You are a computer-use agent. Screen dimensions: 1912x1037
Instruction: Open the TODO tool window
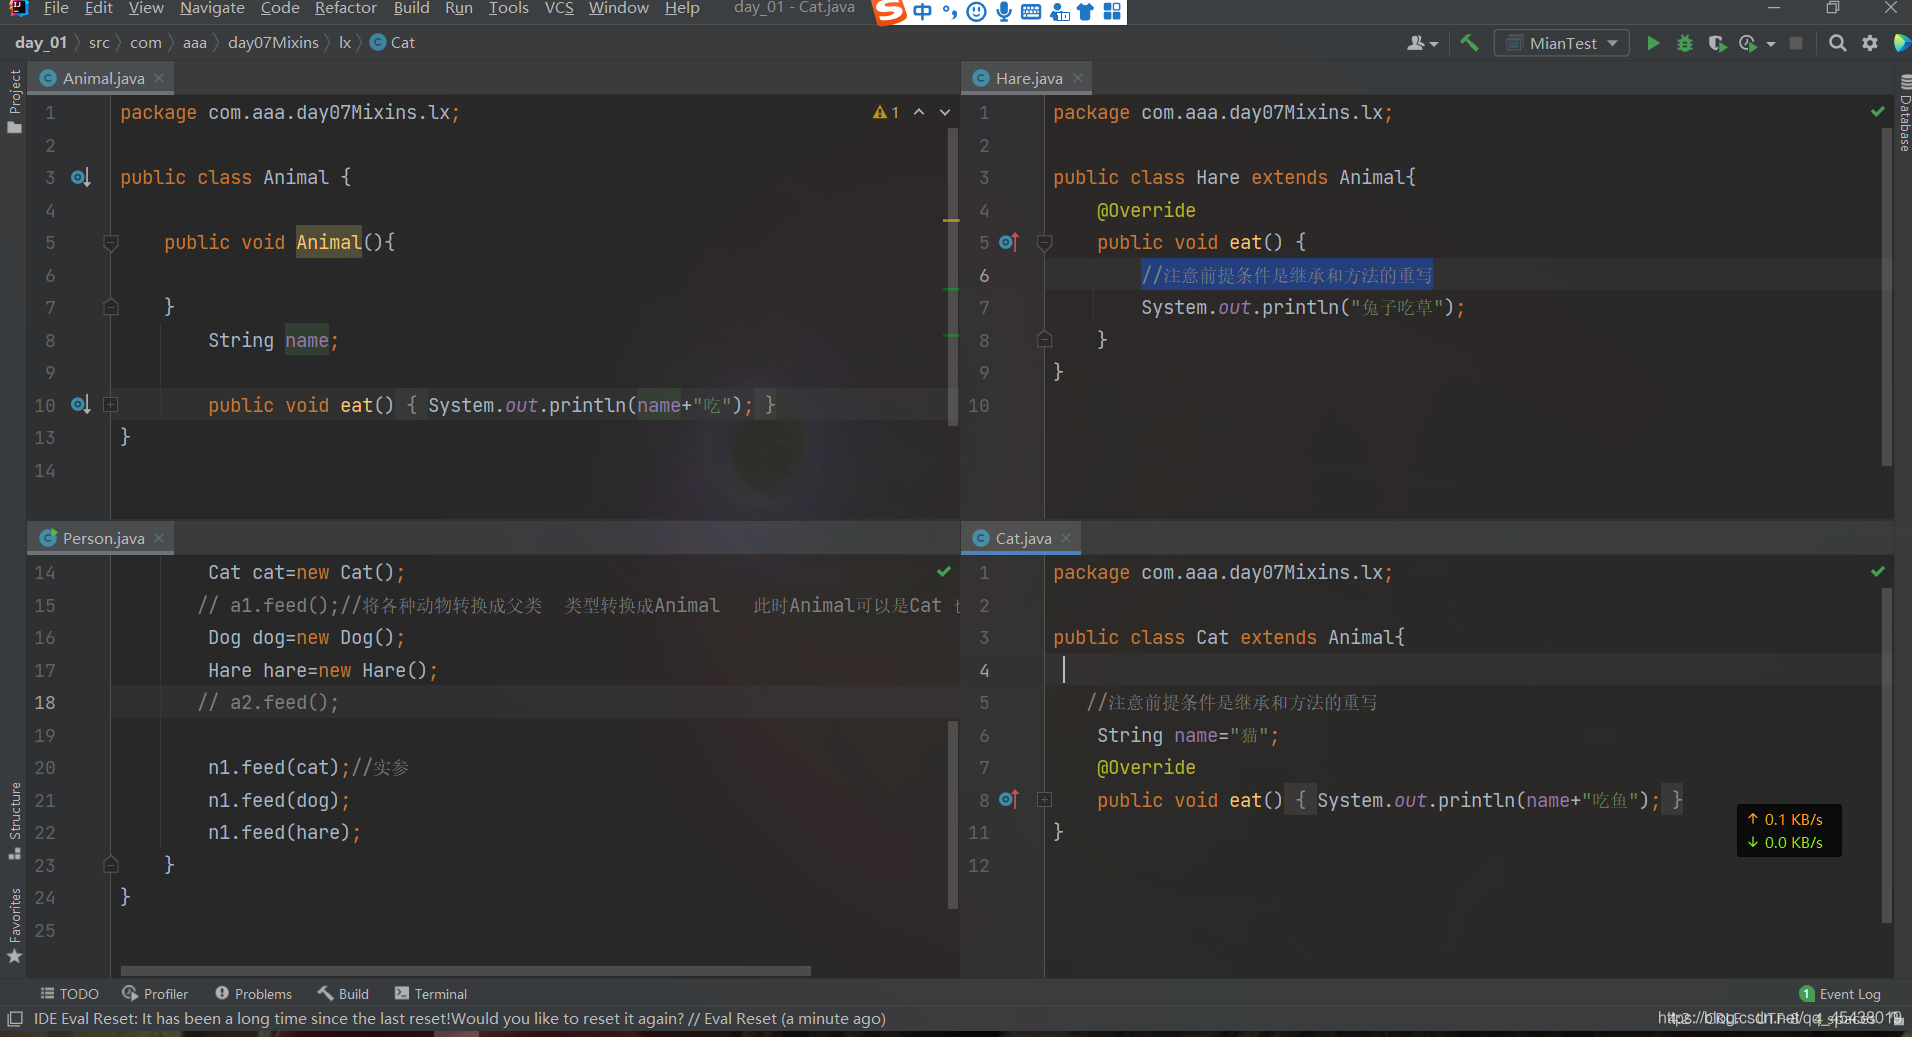[x=69, y=993]
